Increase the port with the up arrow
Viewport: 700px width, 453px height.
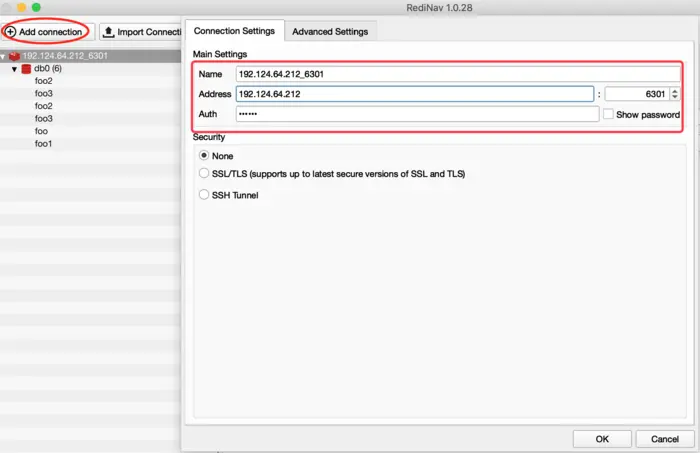pos(675,91)
